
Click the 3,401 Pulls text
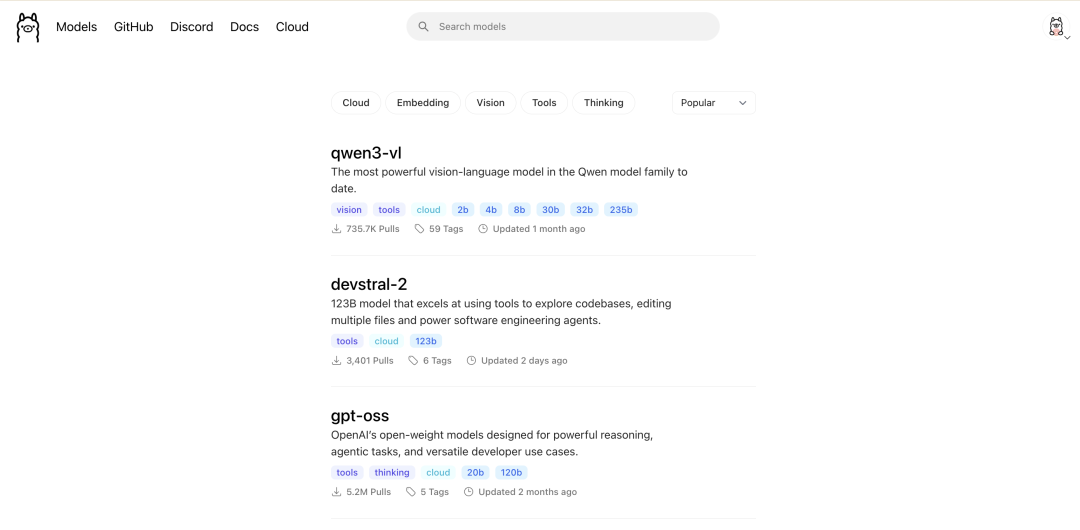tap(370, 360)
